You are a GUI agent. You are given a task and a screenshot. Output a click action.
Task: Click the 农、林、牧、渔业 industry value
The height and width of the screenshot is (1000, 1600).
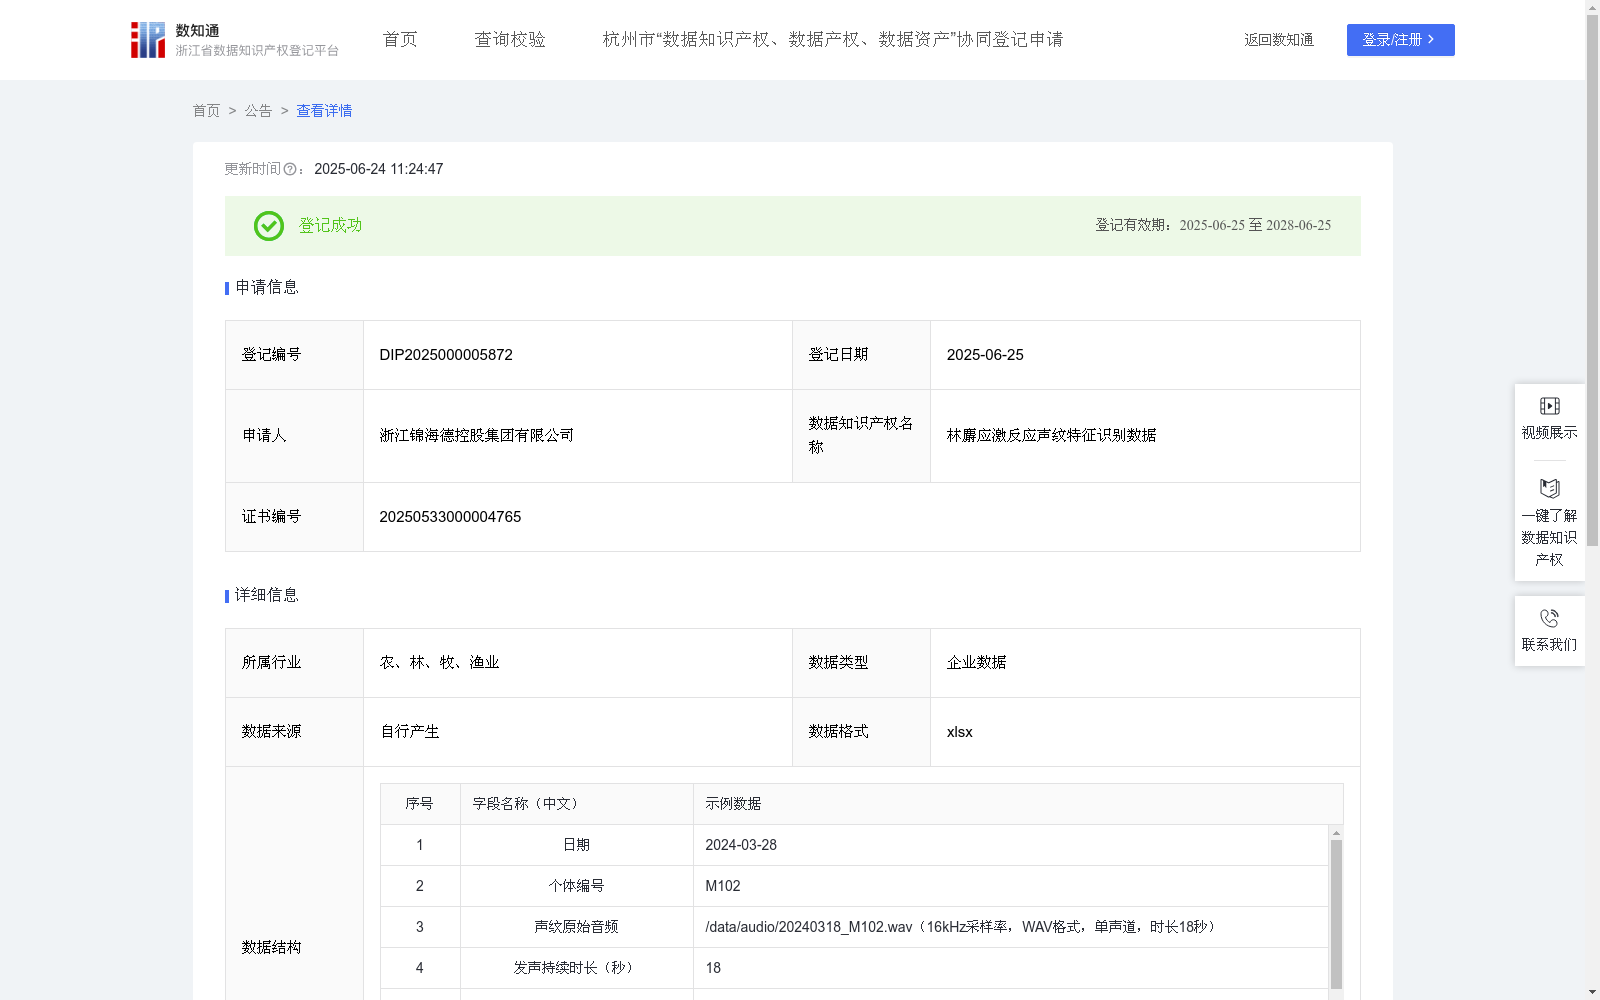pos(440,663)
